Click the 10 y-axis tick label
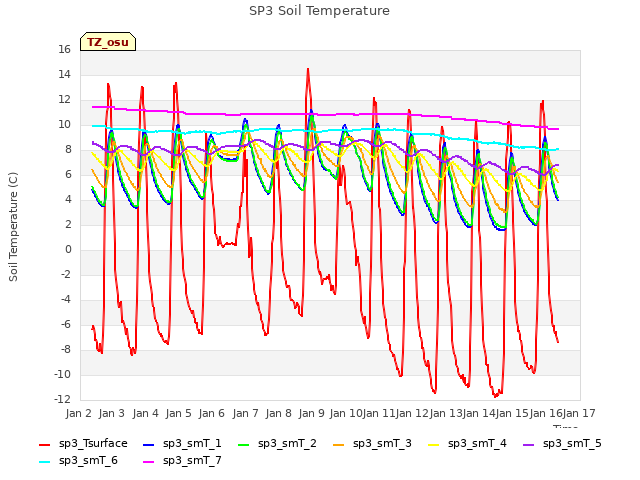The width and height of the screenshot is (640, 480). click(64, 124)
